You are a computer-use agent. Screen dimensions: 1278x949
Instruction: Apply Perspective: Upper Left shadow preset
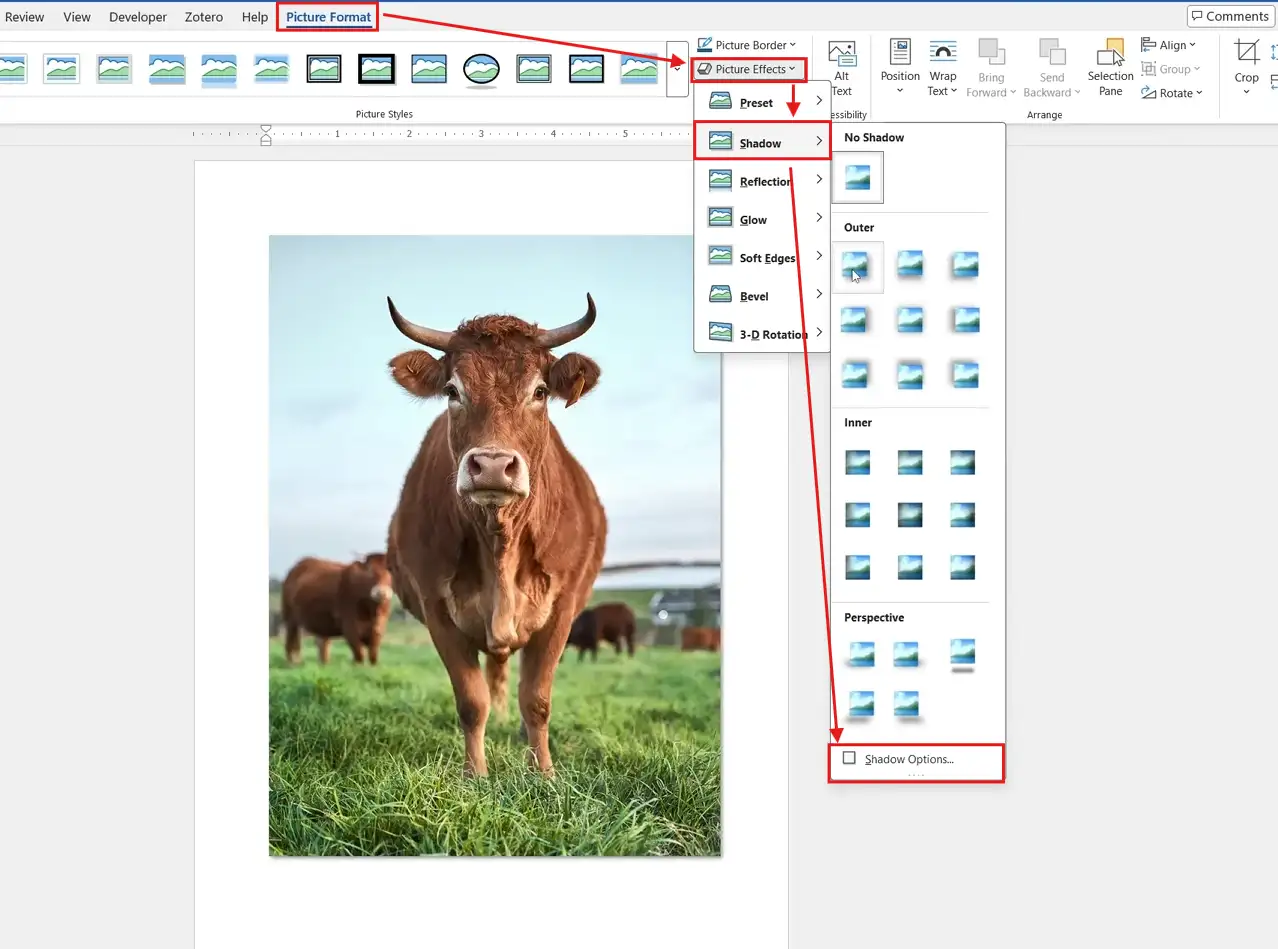pyautogui.click(x=859, y=656)
